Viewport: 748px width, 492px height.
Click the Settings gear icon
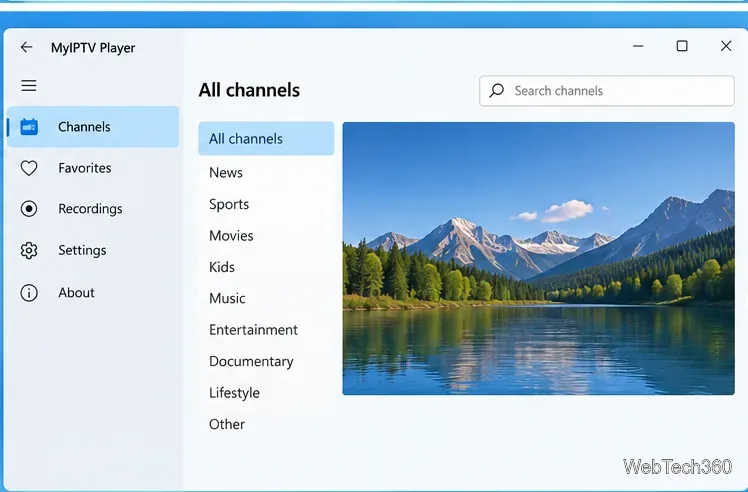pos(29,251)
